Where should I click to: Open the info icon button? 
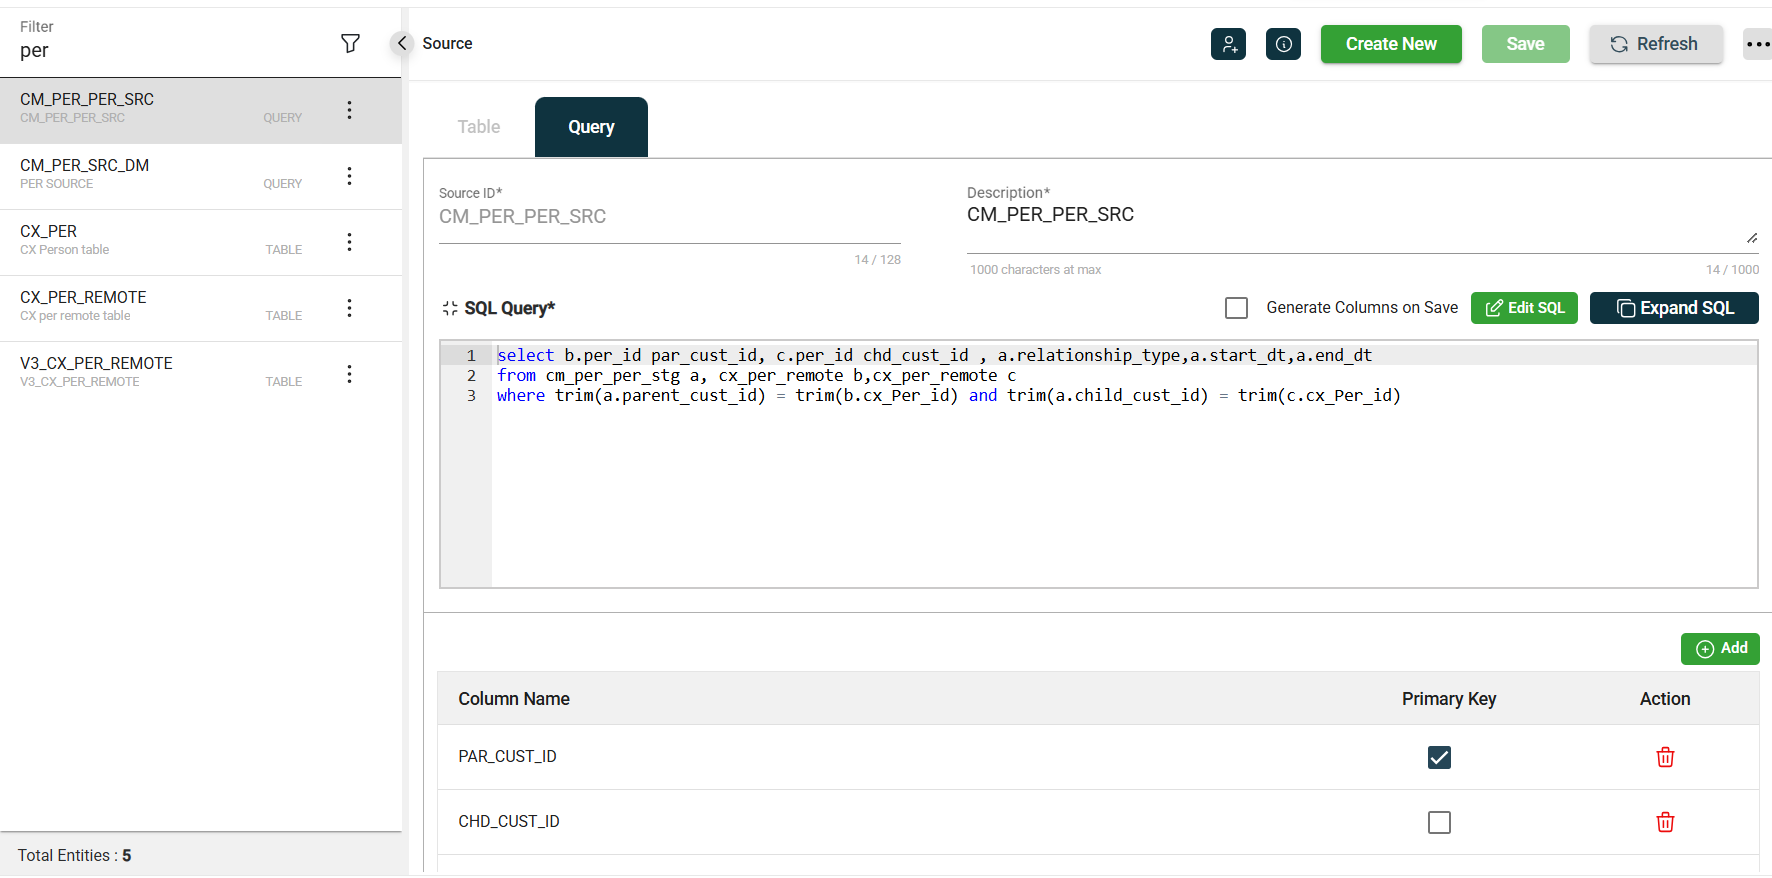point(1283,44)
